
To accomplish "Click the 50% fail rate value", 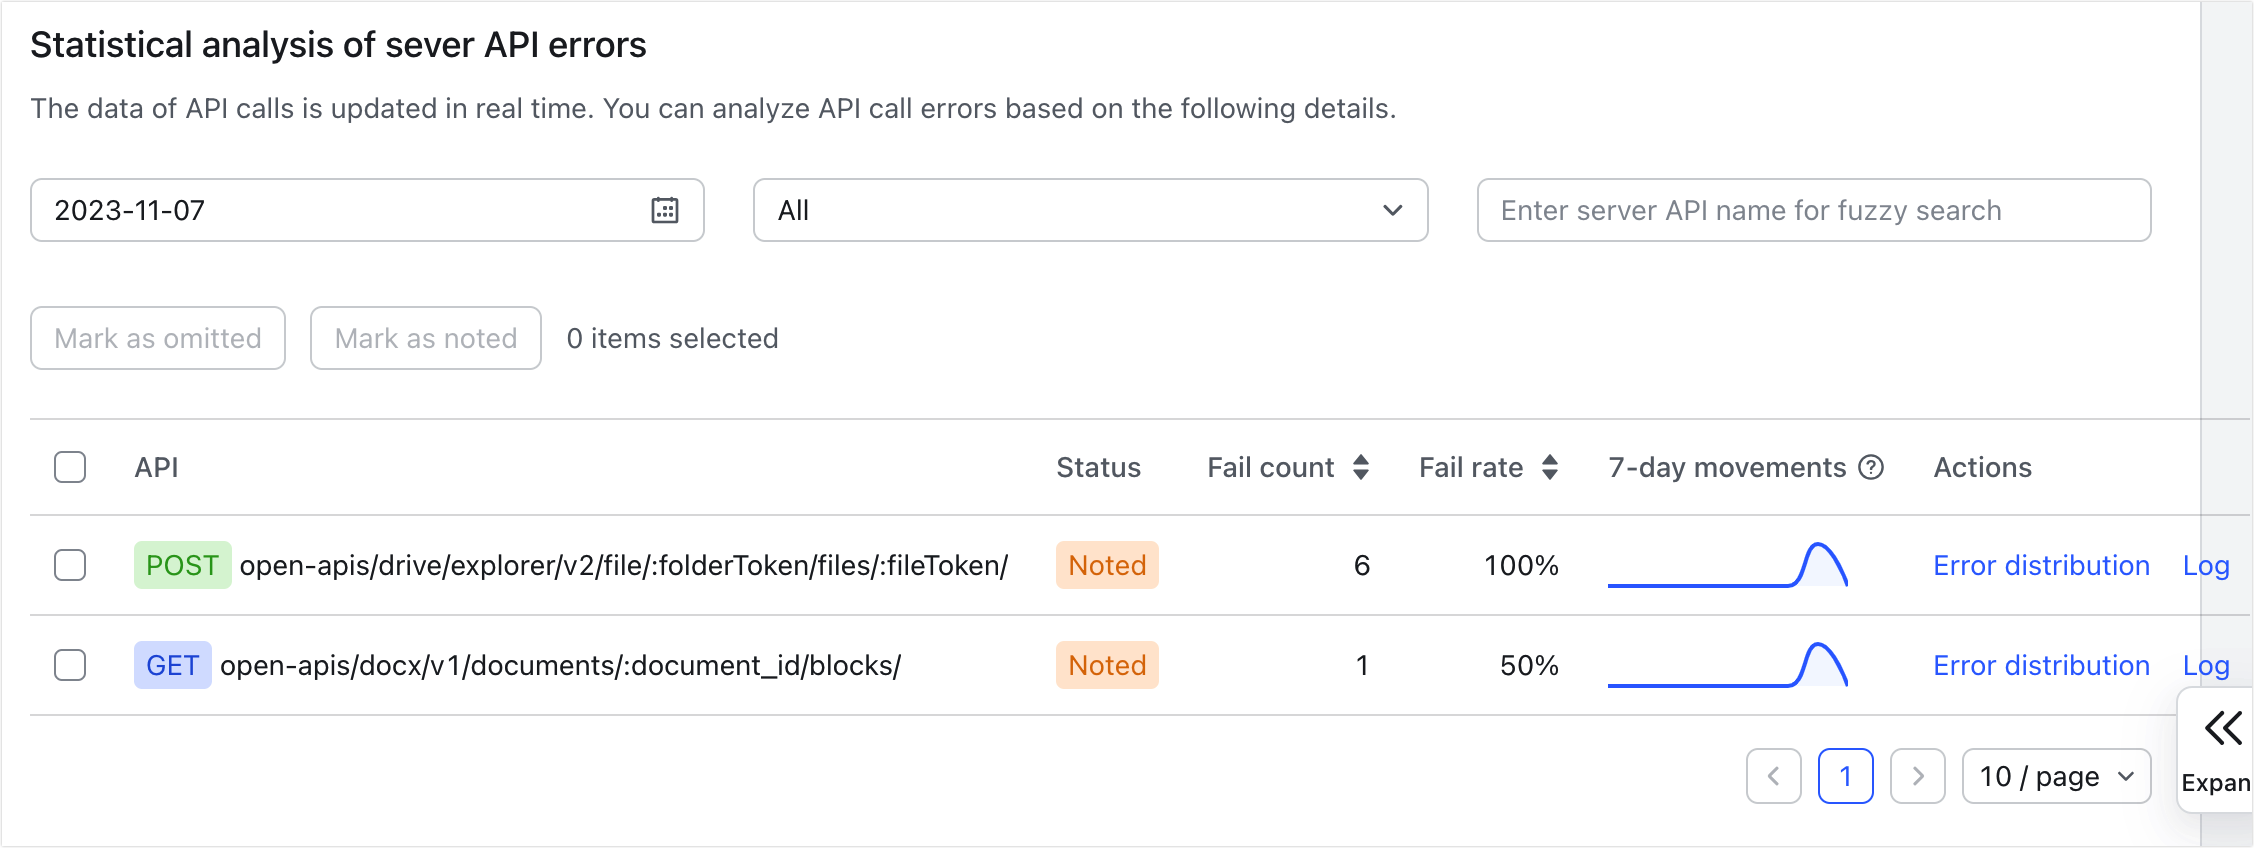I will coord(1529,665).
